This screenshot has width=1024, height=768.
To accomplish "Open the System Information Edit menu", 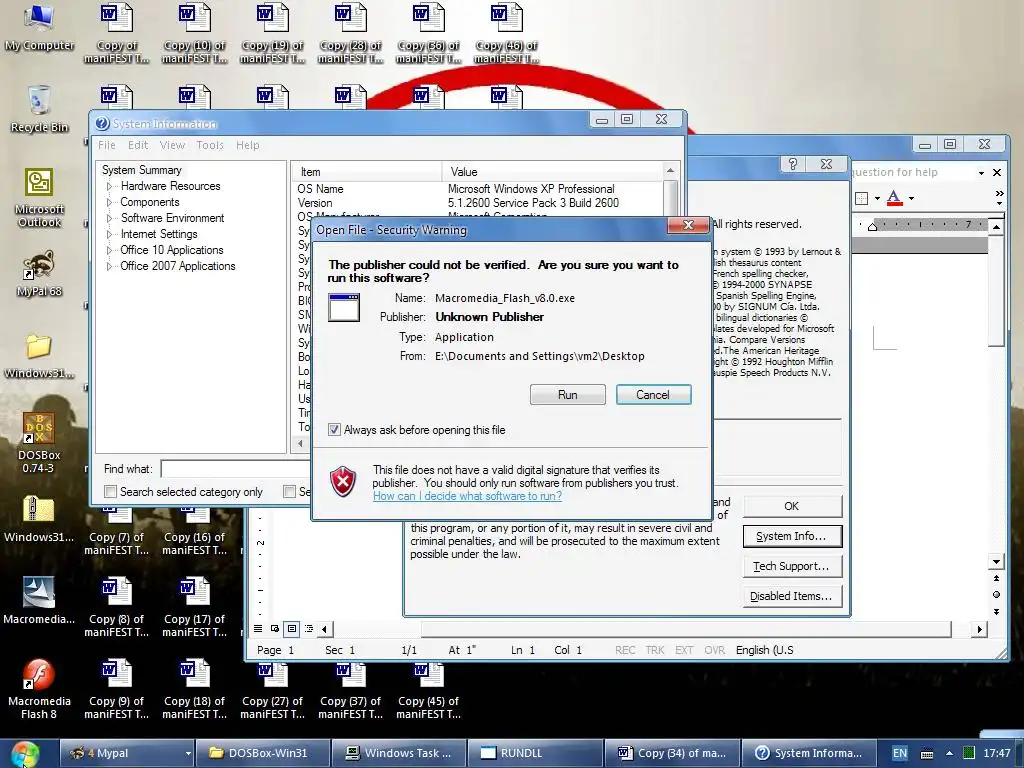I will 138,145.
